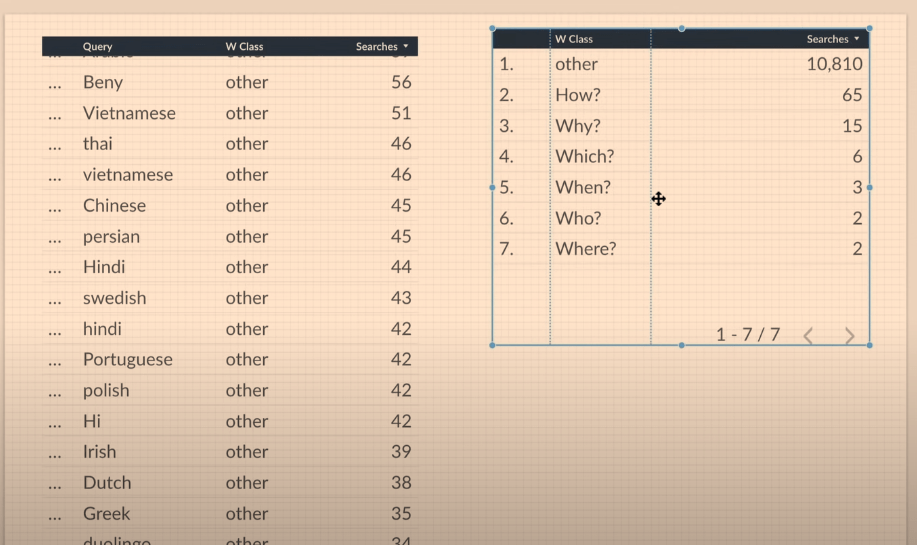
Task: Click the "Portuguese" query cell
Action: click(127, 360)
